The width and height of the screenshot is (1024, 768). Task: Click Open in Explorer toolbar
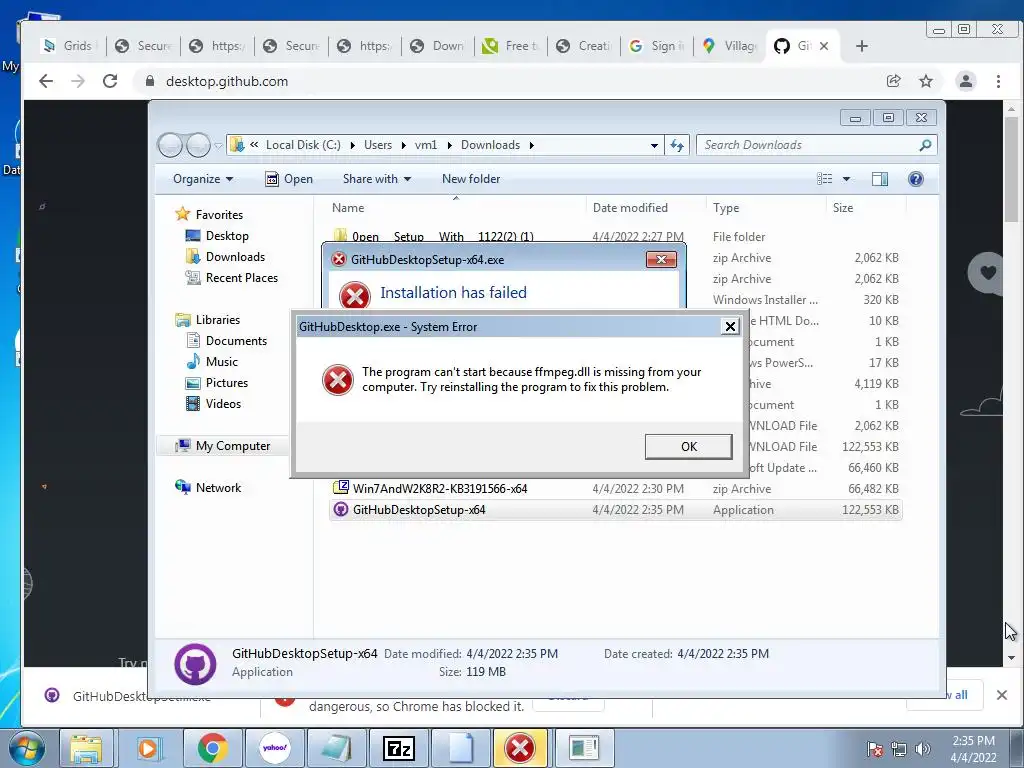pos(289,179)
